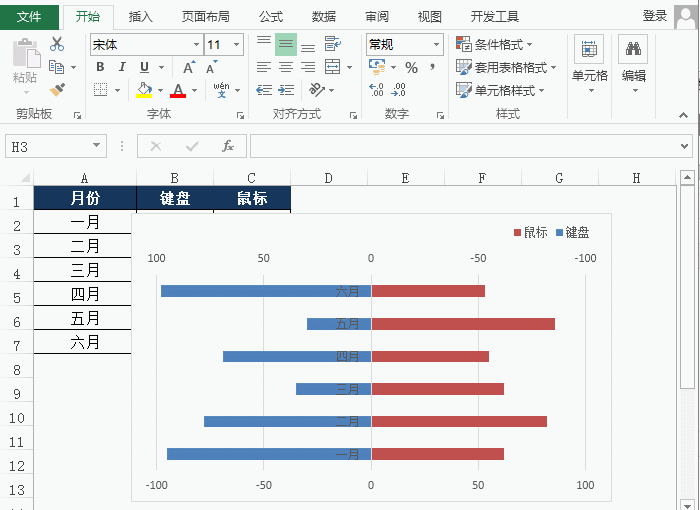Align cell text to the left
This screenshot has width=700, height=510.
tap(264, 67)
